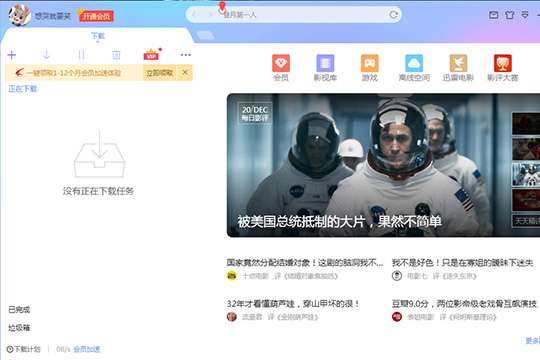Screen dimensions: 540x360
Task: Click the 十点电影 author avatar
Action: pos(232,276)
